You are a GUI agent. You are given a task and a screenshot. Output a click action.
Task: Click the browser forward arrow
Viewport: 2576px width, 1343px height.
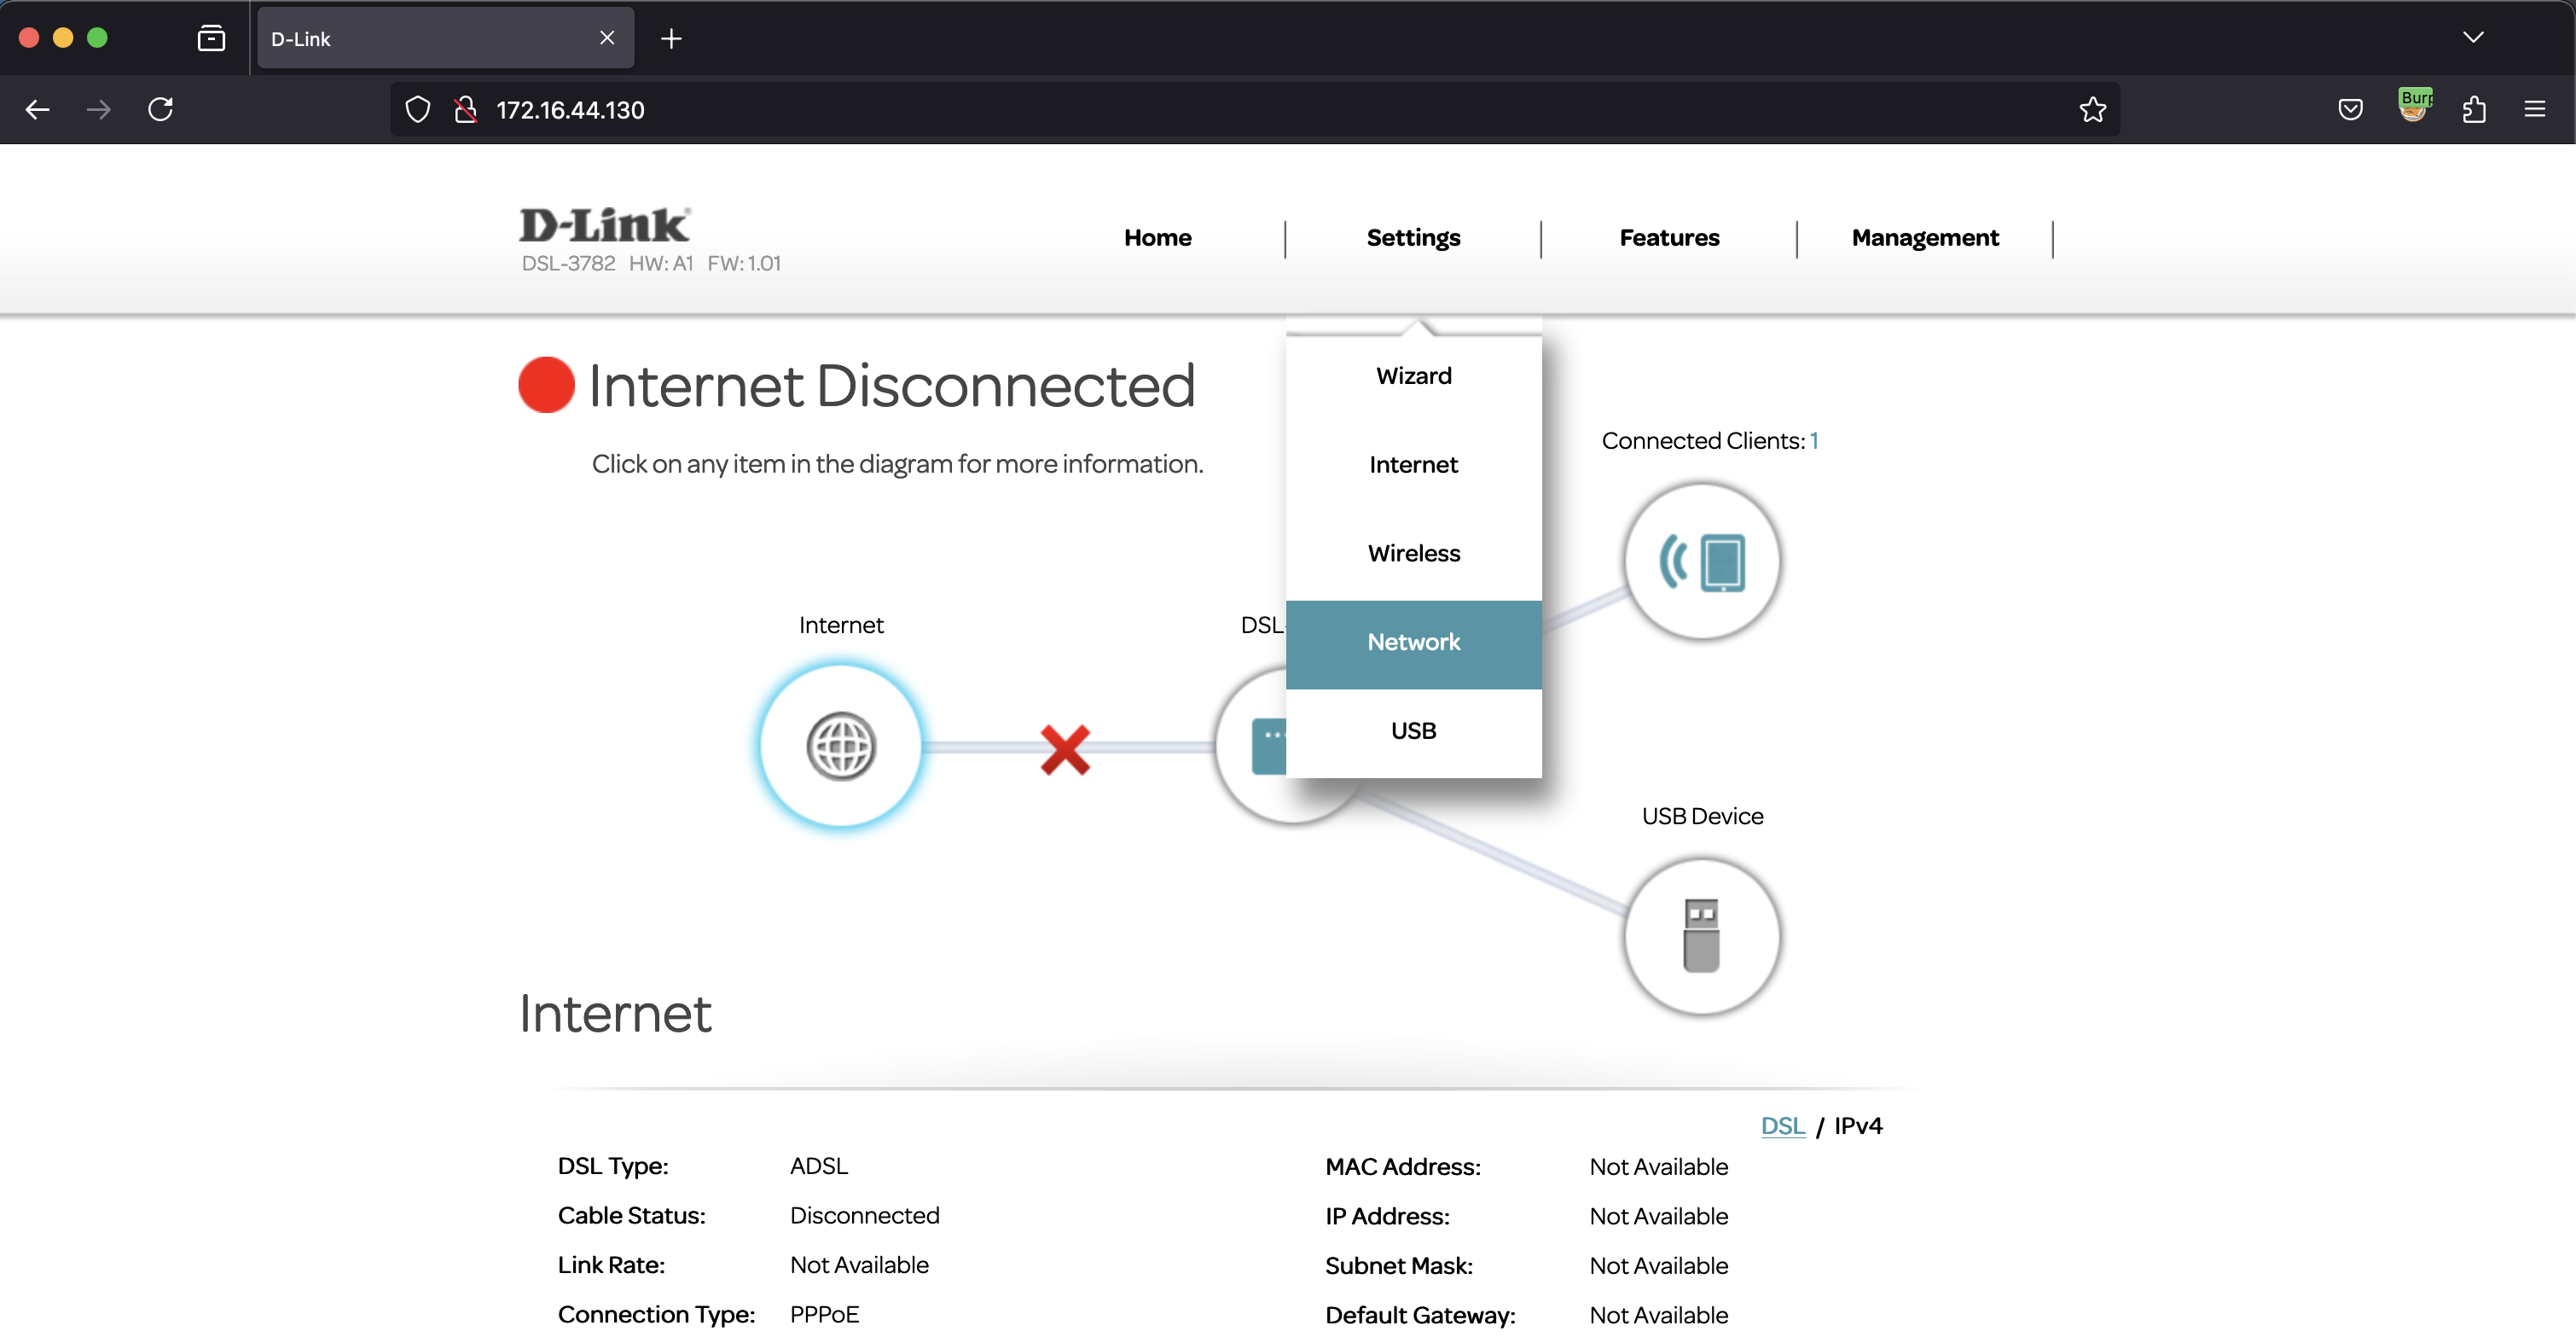click(x=98, y=110)
